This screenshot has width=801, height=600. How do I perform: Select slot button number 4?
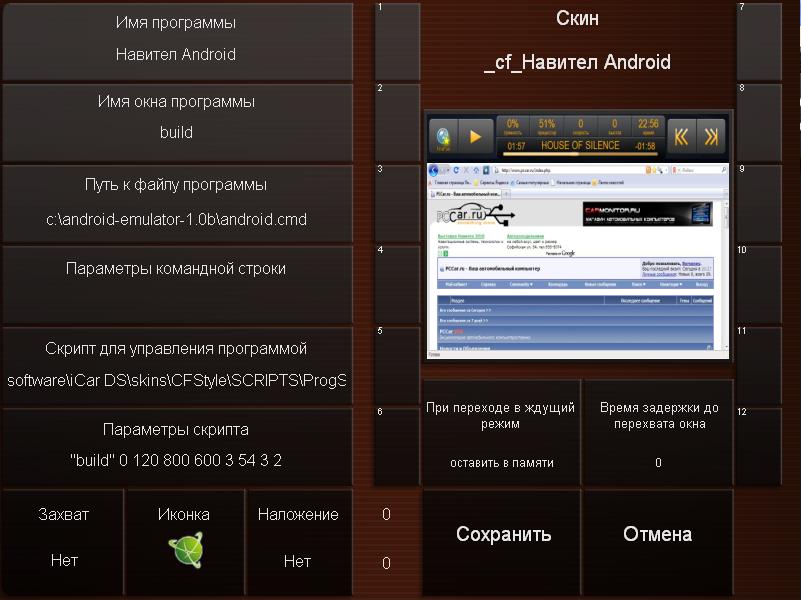tap(397, 284)
